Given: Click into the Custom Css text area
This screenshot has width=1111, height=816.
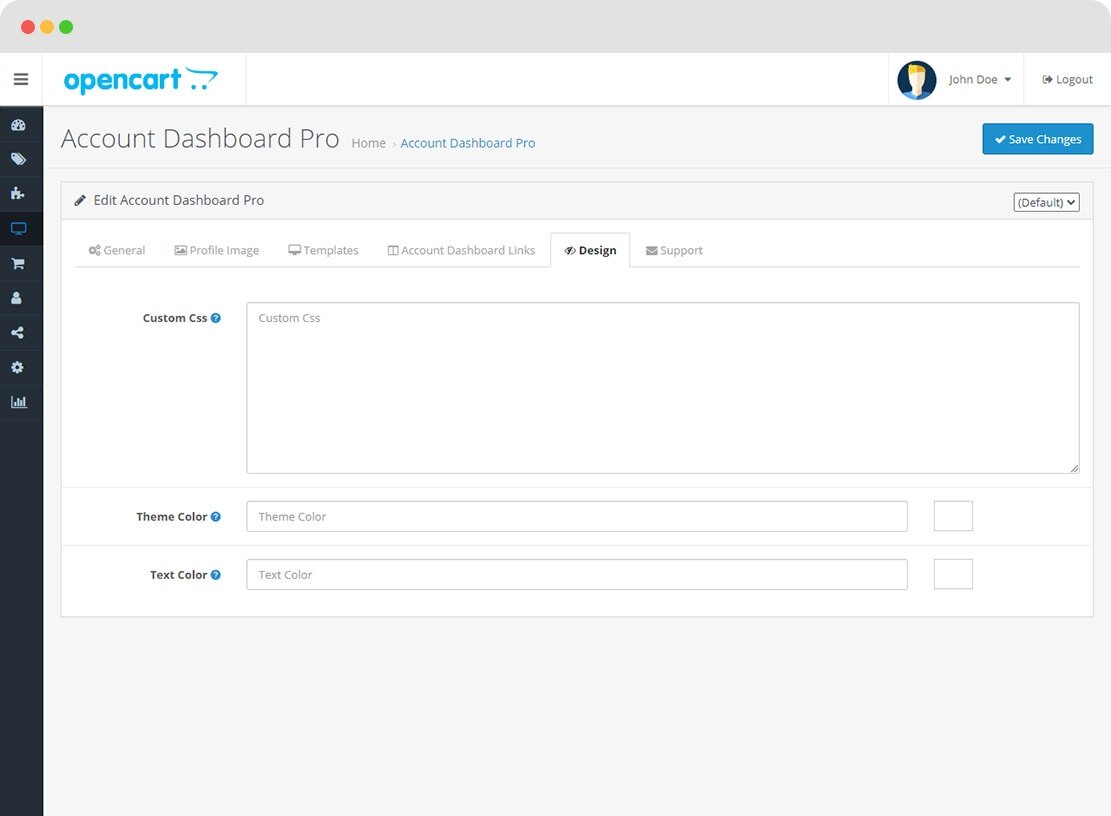Looking at the screenshot, I should [x=662, y=388].
